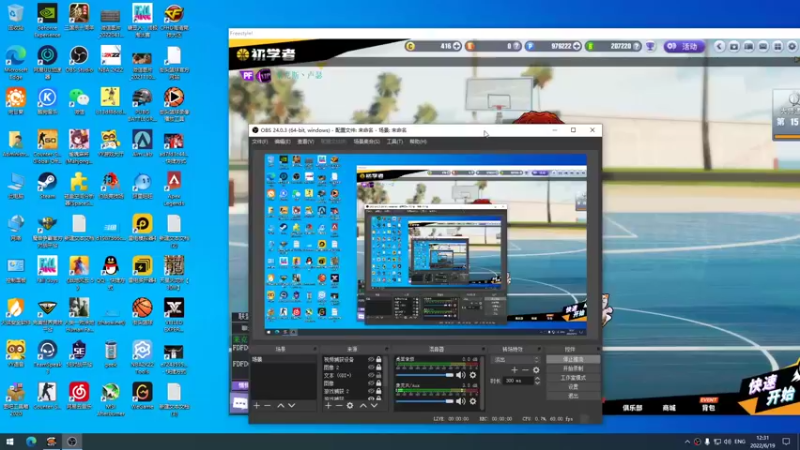Image resolution: width=800 pixels, height=450 pixels.
Task: Increase transition duration with the up stepper
Action: [x=537, y=379]
